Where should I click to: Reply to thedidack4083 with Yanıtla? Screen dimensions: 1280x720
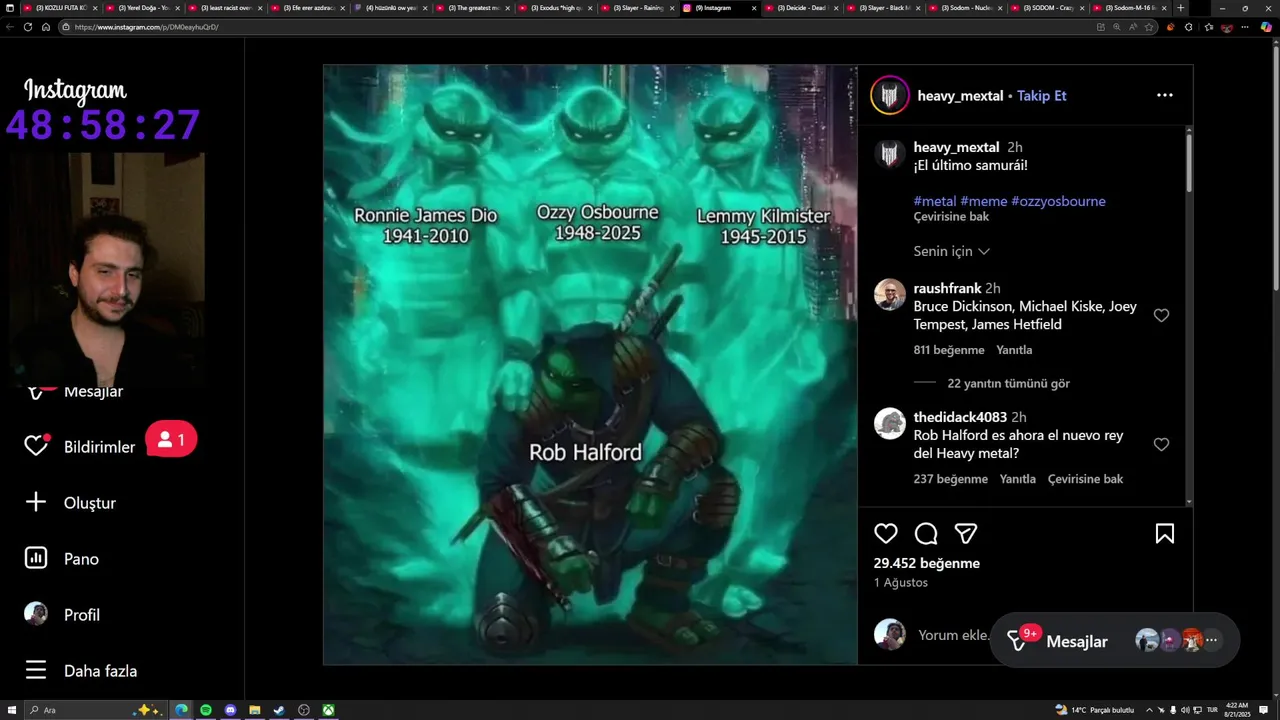[1018, 479]
